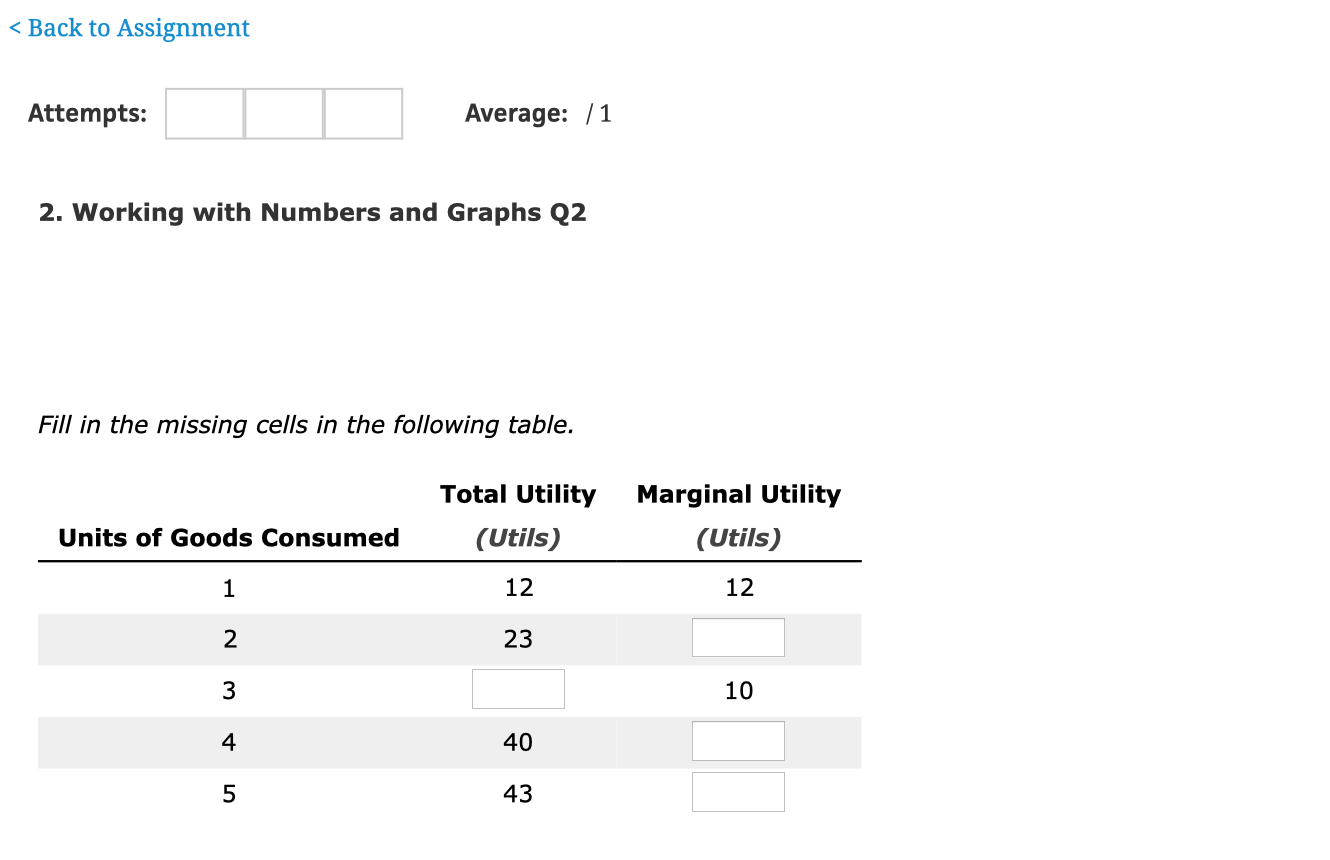This screenshot has width=1330, height=860.
Task: Click the Average score text
Action: (x=538, y=114)
